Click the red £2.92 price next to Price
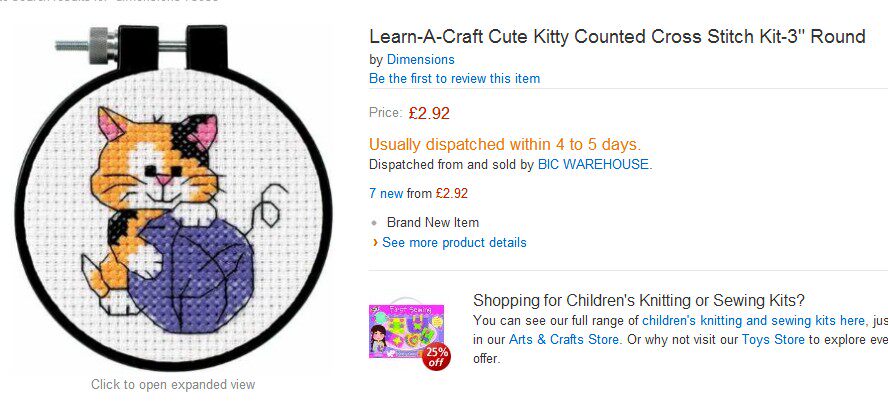The image size is (888, 409). pos(429,113)
